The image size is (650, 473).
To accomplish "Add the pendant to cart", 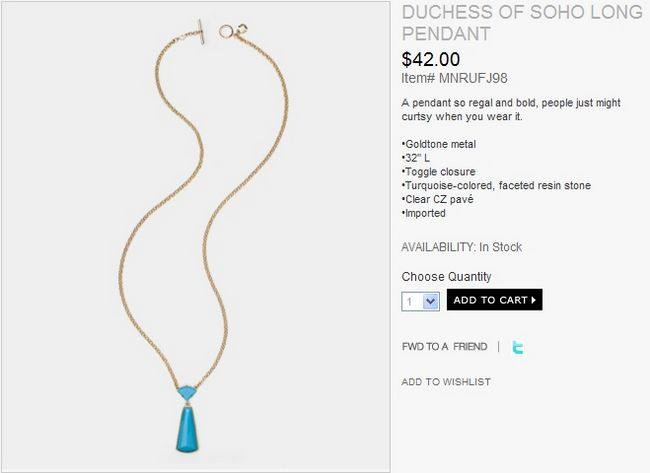I will 495,300.
